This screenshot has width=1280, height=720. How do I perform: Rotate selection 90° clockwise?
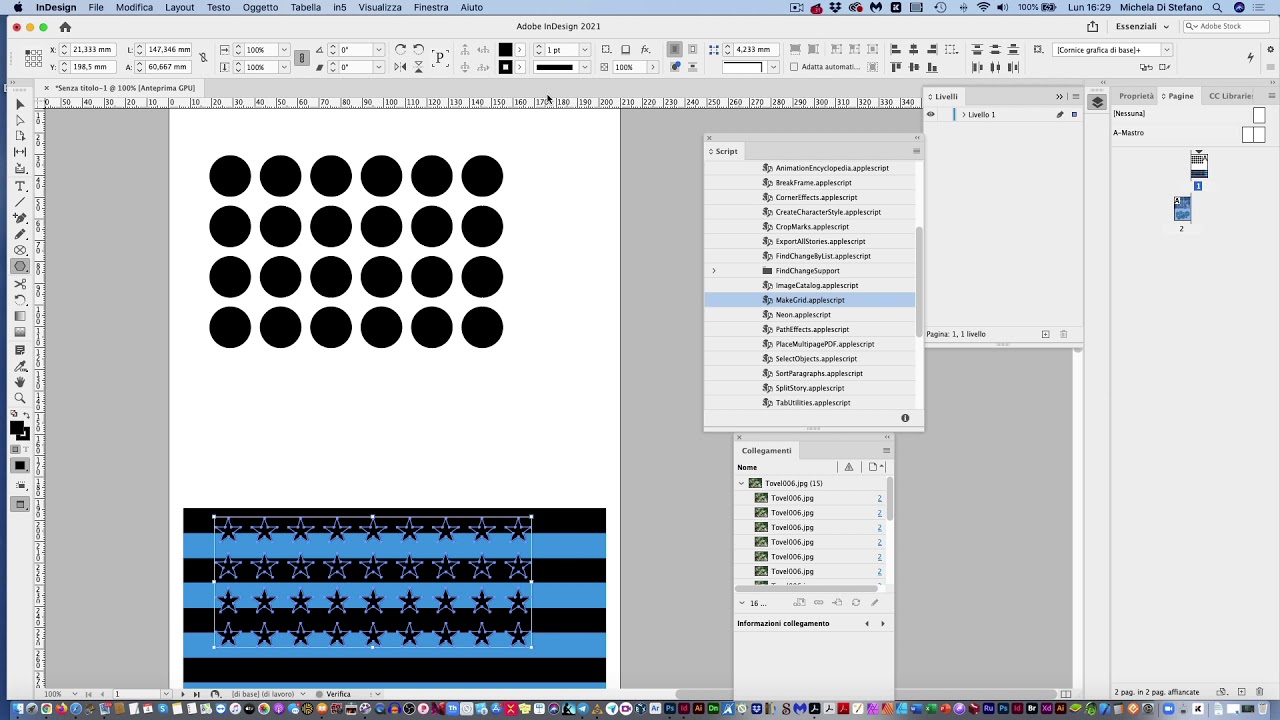click(x=400, y=49)
